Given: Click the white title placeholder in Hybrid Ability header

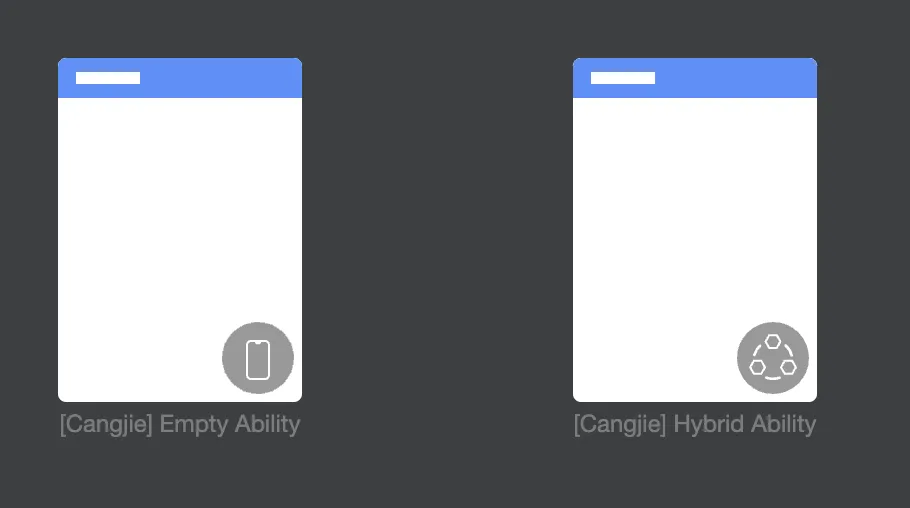Looking at the screenshot, I should [623, 78].
